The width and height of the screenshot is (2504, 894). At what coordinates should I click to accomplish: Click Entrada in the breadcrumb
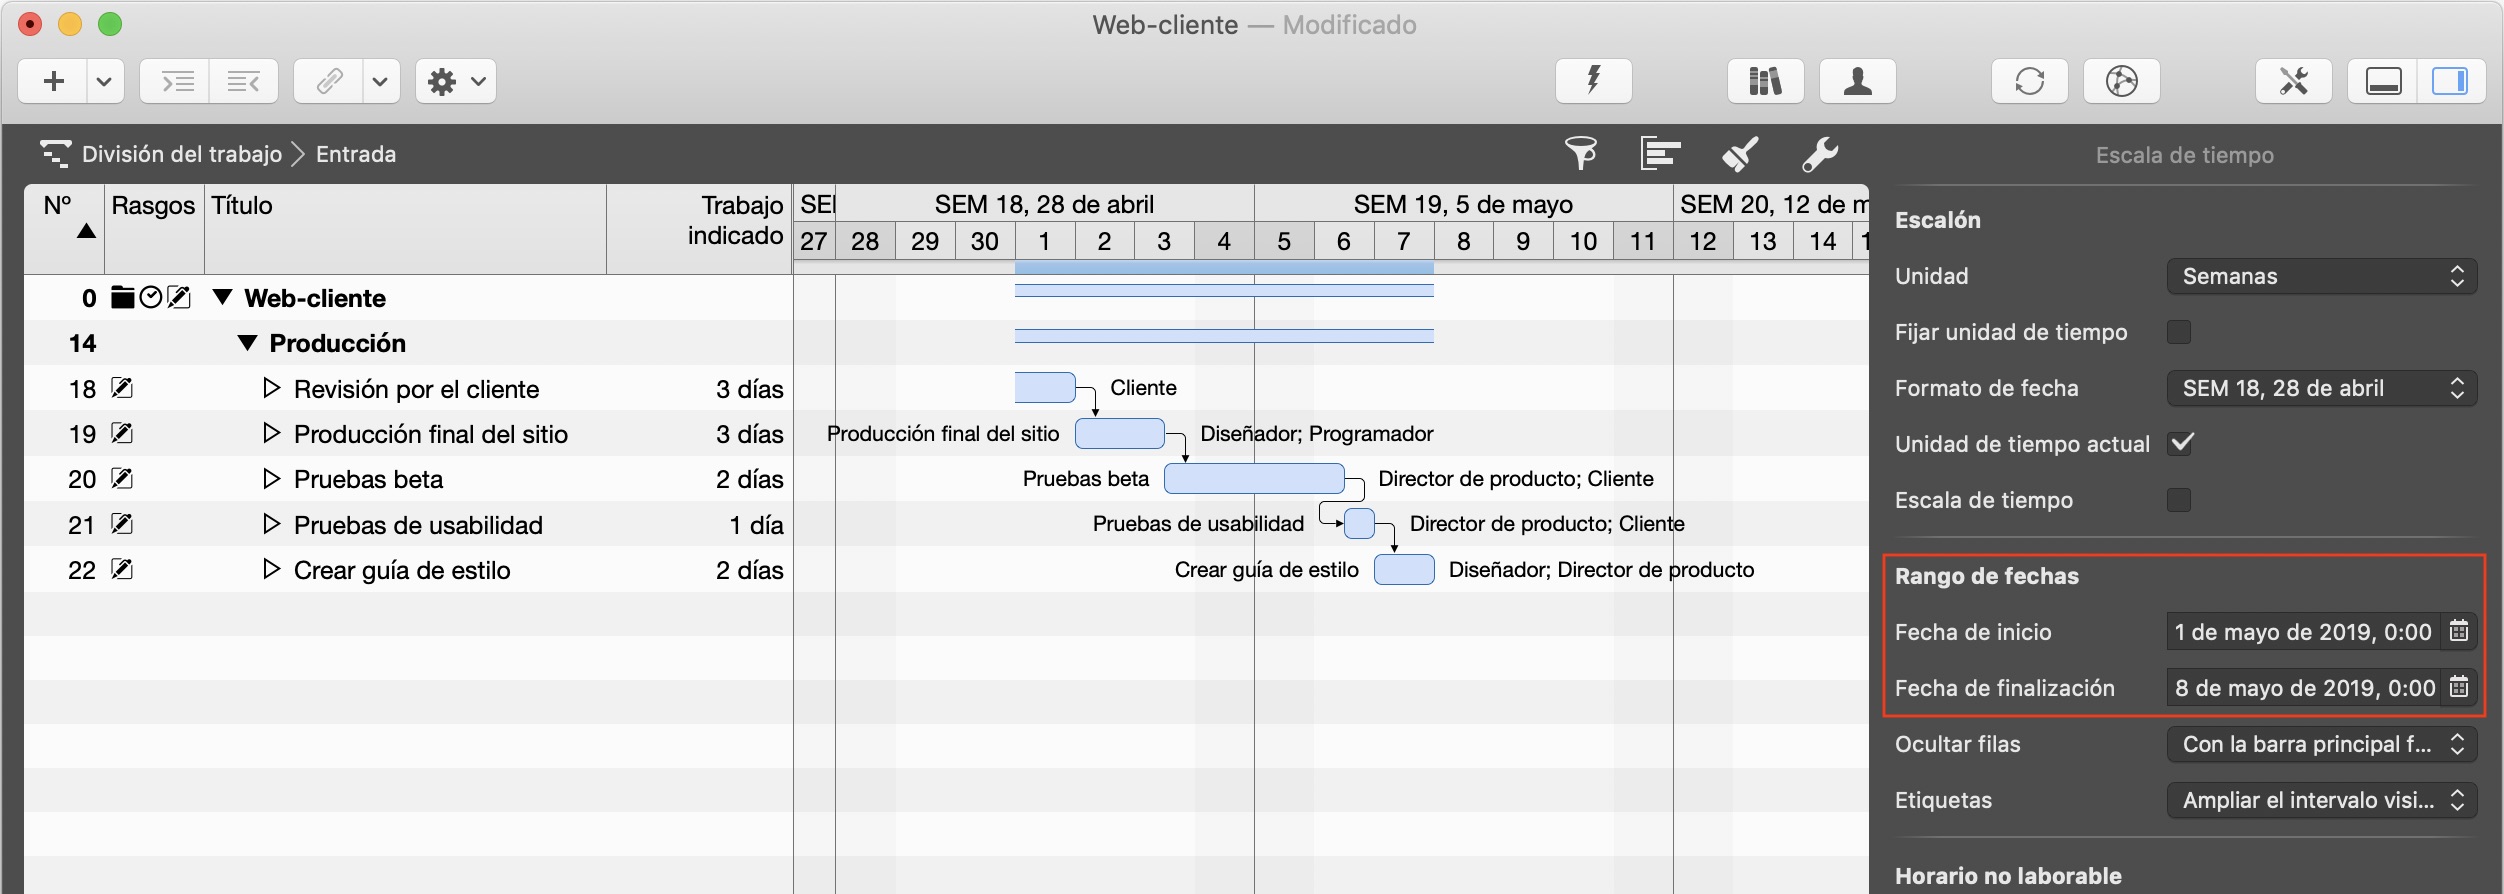click(356, 154)
